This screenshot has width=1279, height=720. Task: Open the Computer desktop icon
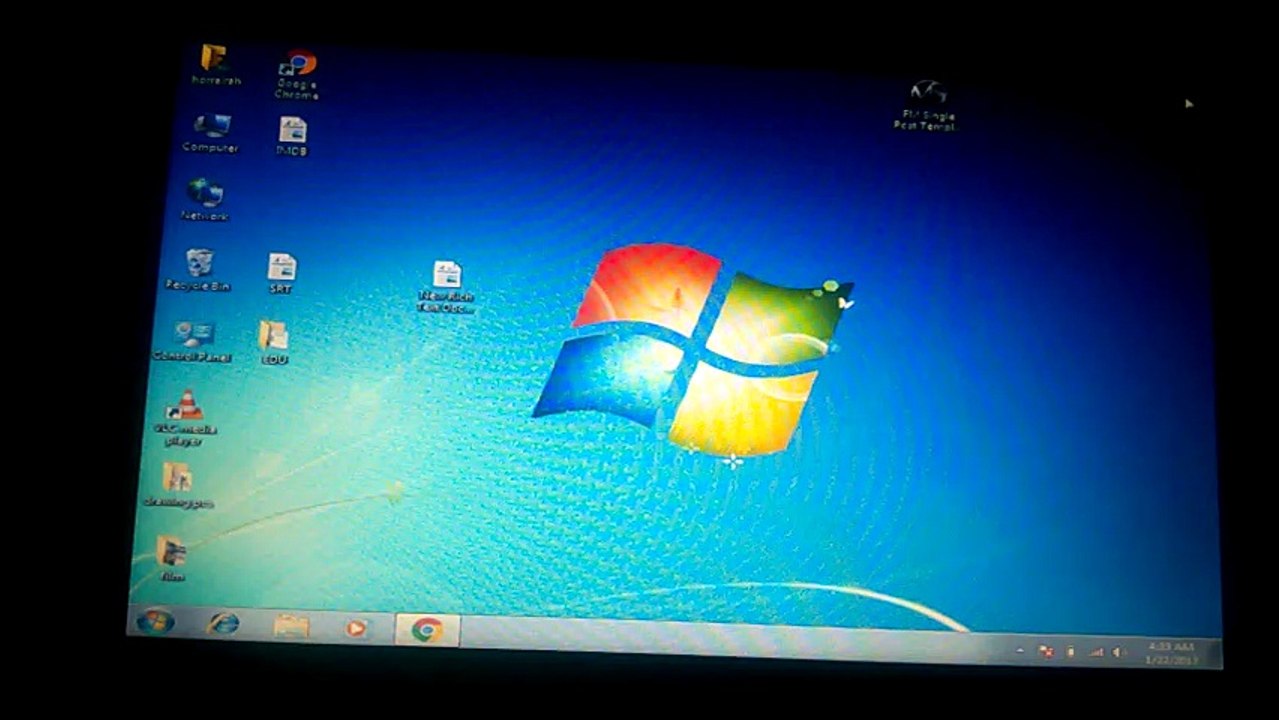[211, 133]
